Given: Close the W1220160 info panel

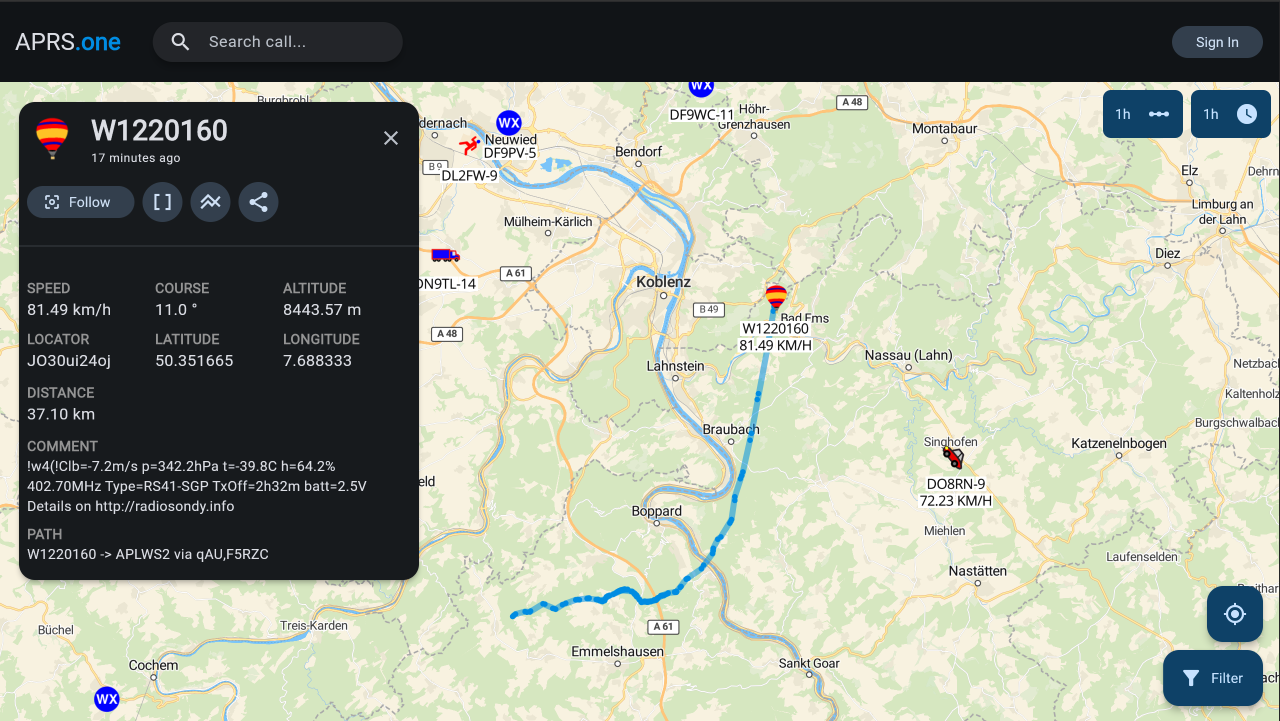Looking at the screenshot, I should click(391, 138).
